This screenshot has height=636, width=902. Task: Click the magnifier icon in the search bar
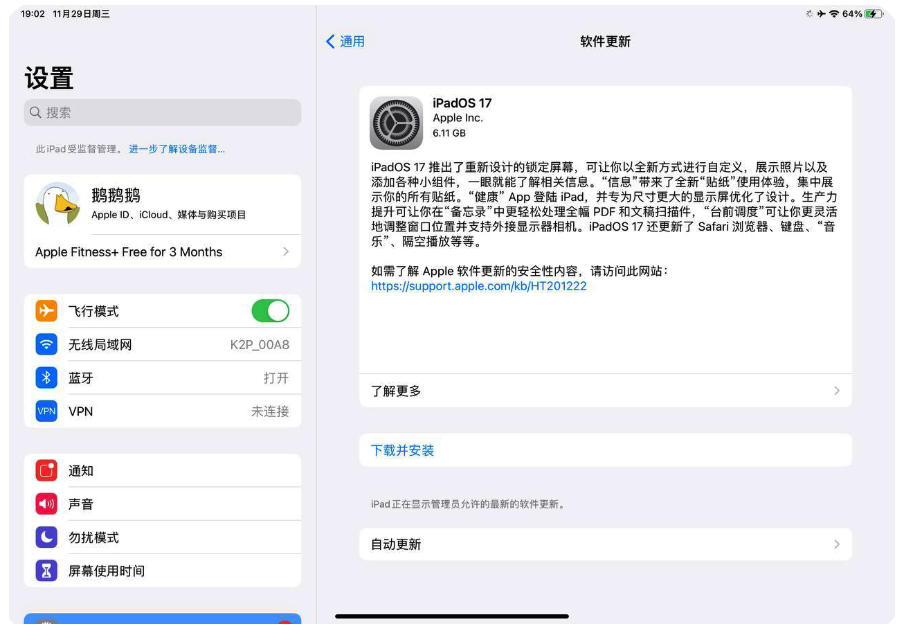click(x=34, y=112)
